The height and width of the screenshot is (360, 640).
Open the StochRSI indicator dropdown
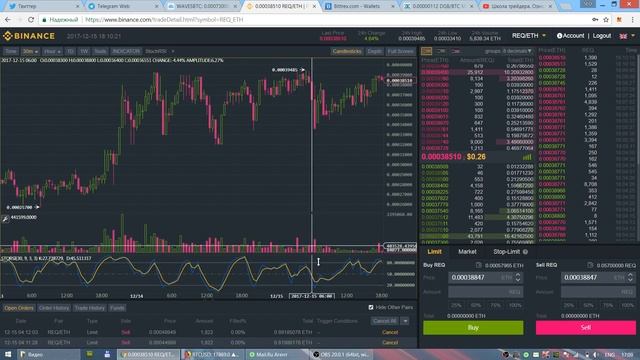pos(160,51)
